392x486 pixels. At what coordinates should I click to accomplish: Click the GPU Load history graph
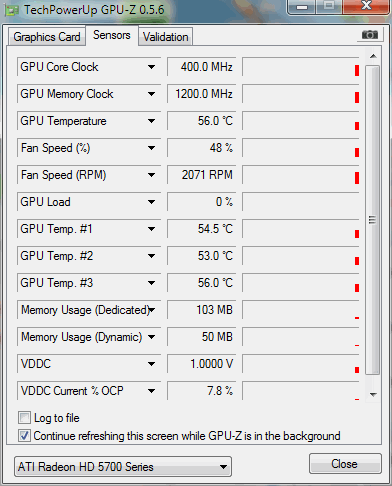pos(301,202)
